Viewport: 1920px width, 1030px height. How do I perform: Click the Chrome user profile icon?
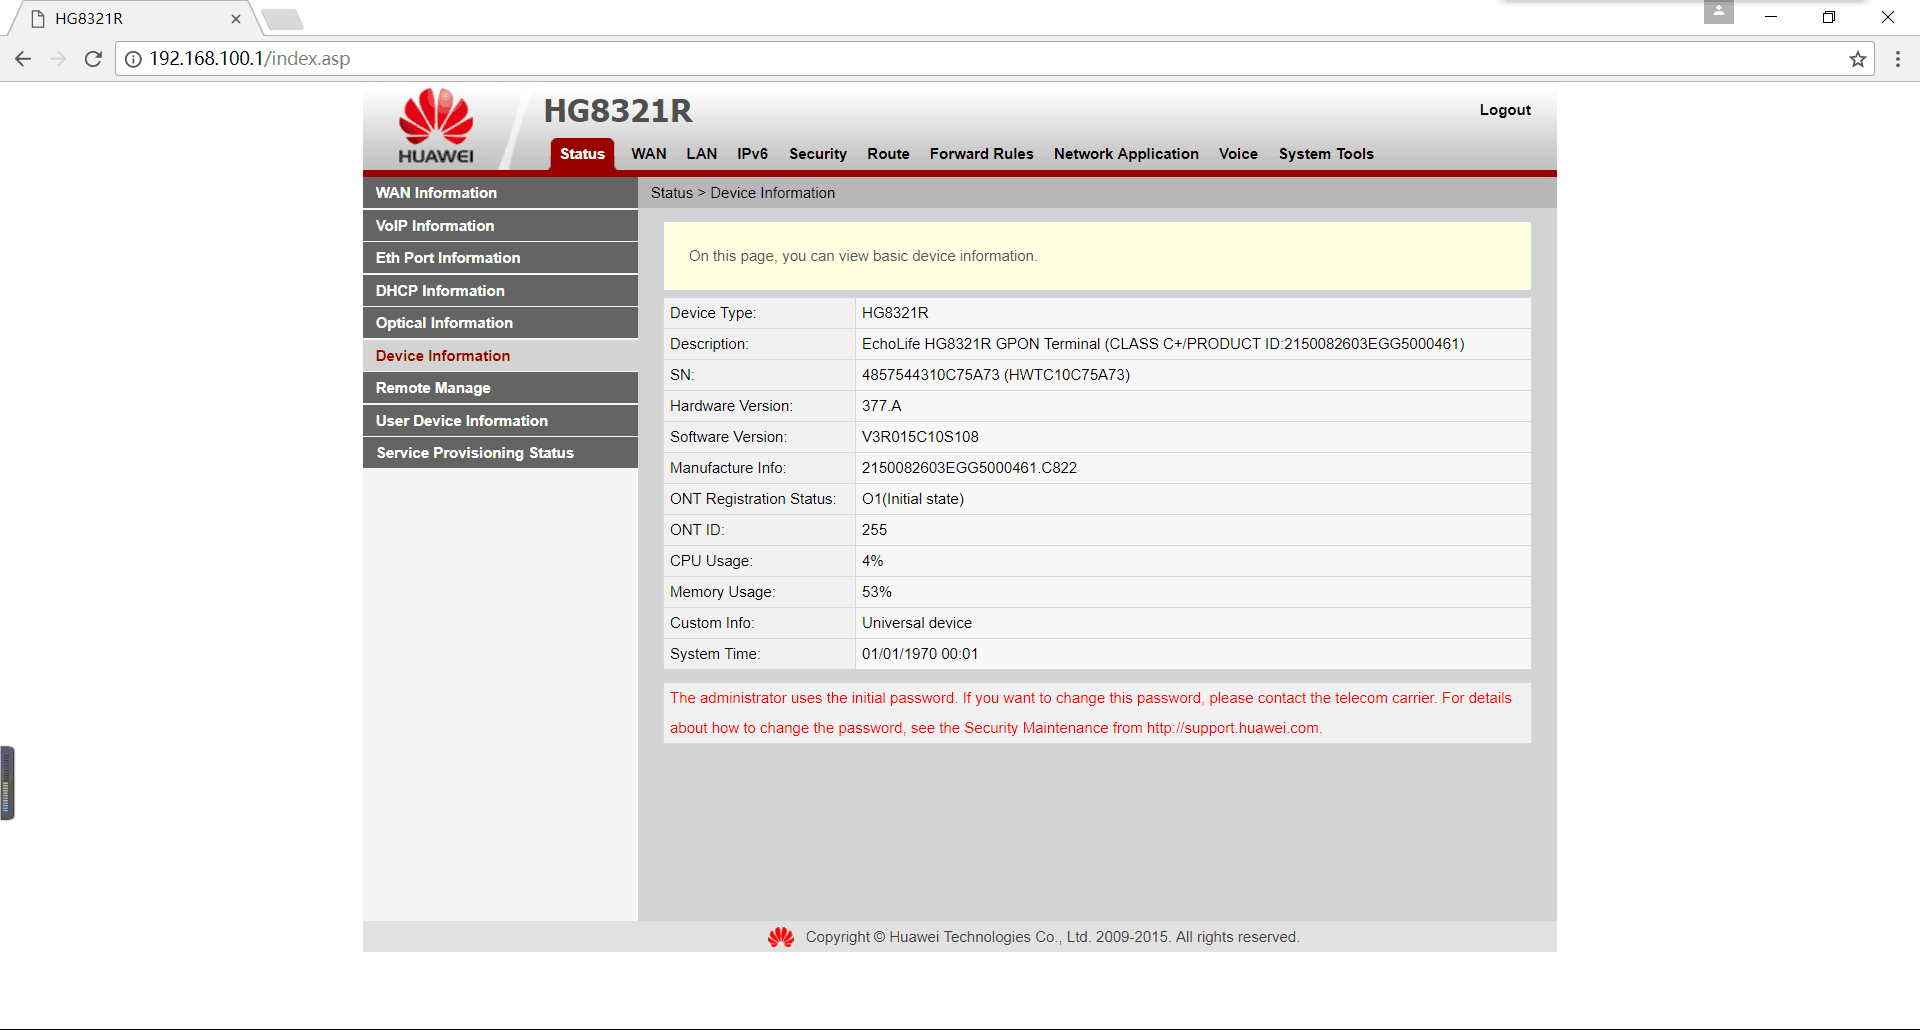1718,13
